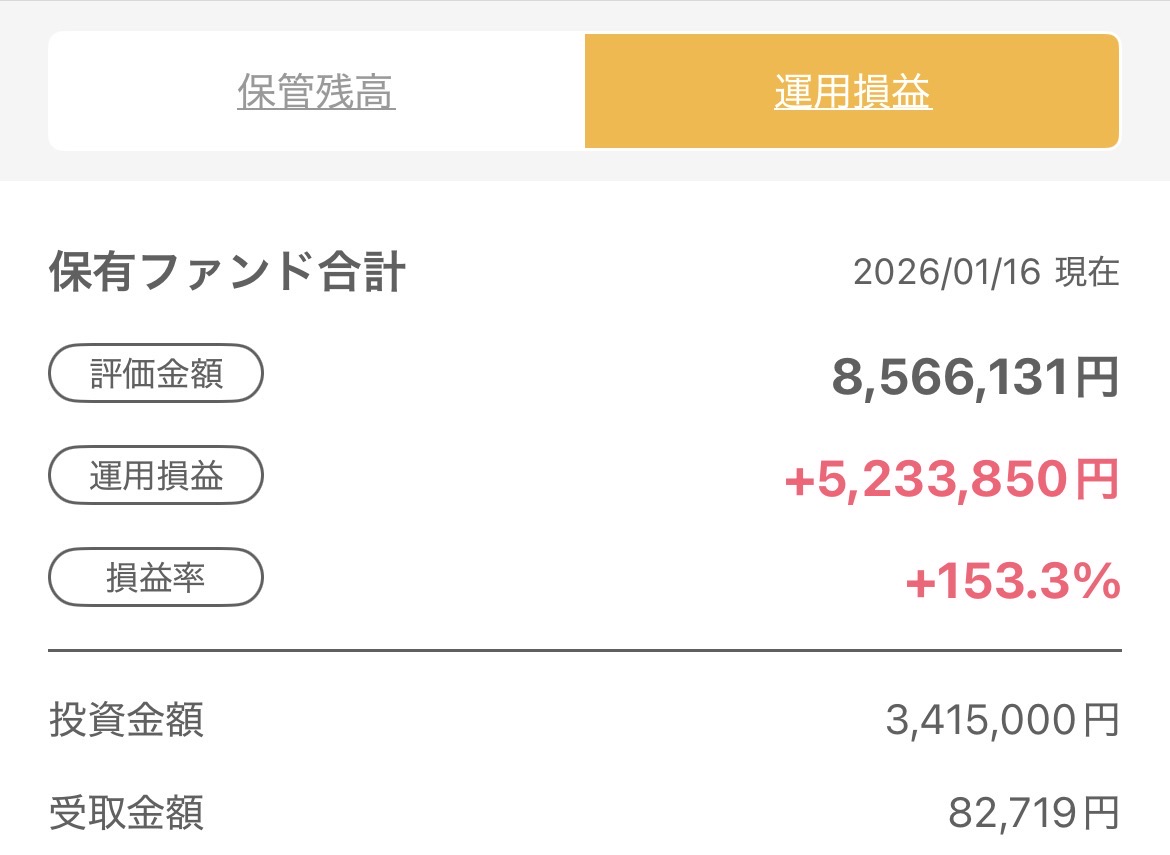This screenshot has height=855, width=1170.
Task: Click the divider line below 損益率
Action: tap(585, 651)
